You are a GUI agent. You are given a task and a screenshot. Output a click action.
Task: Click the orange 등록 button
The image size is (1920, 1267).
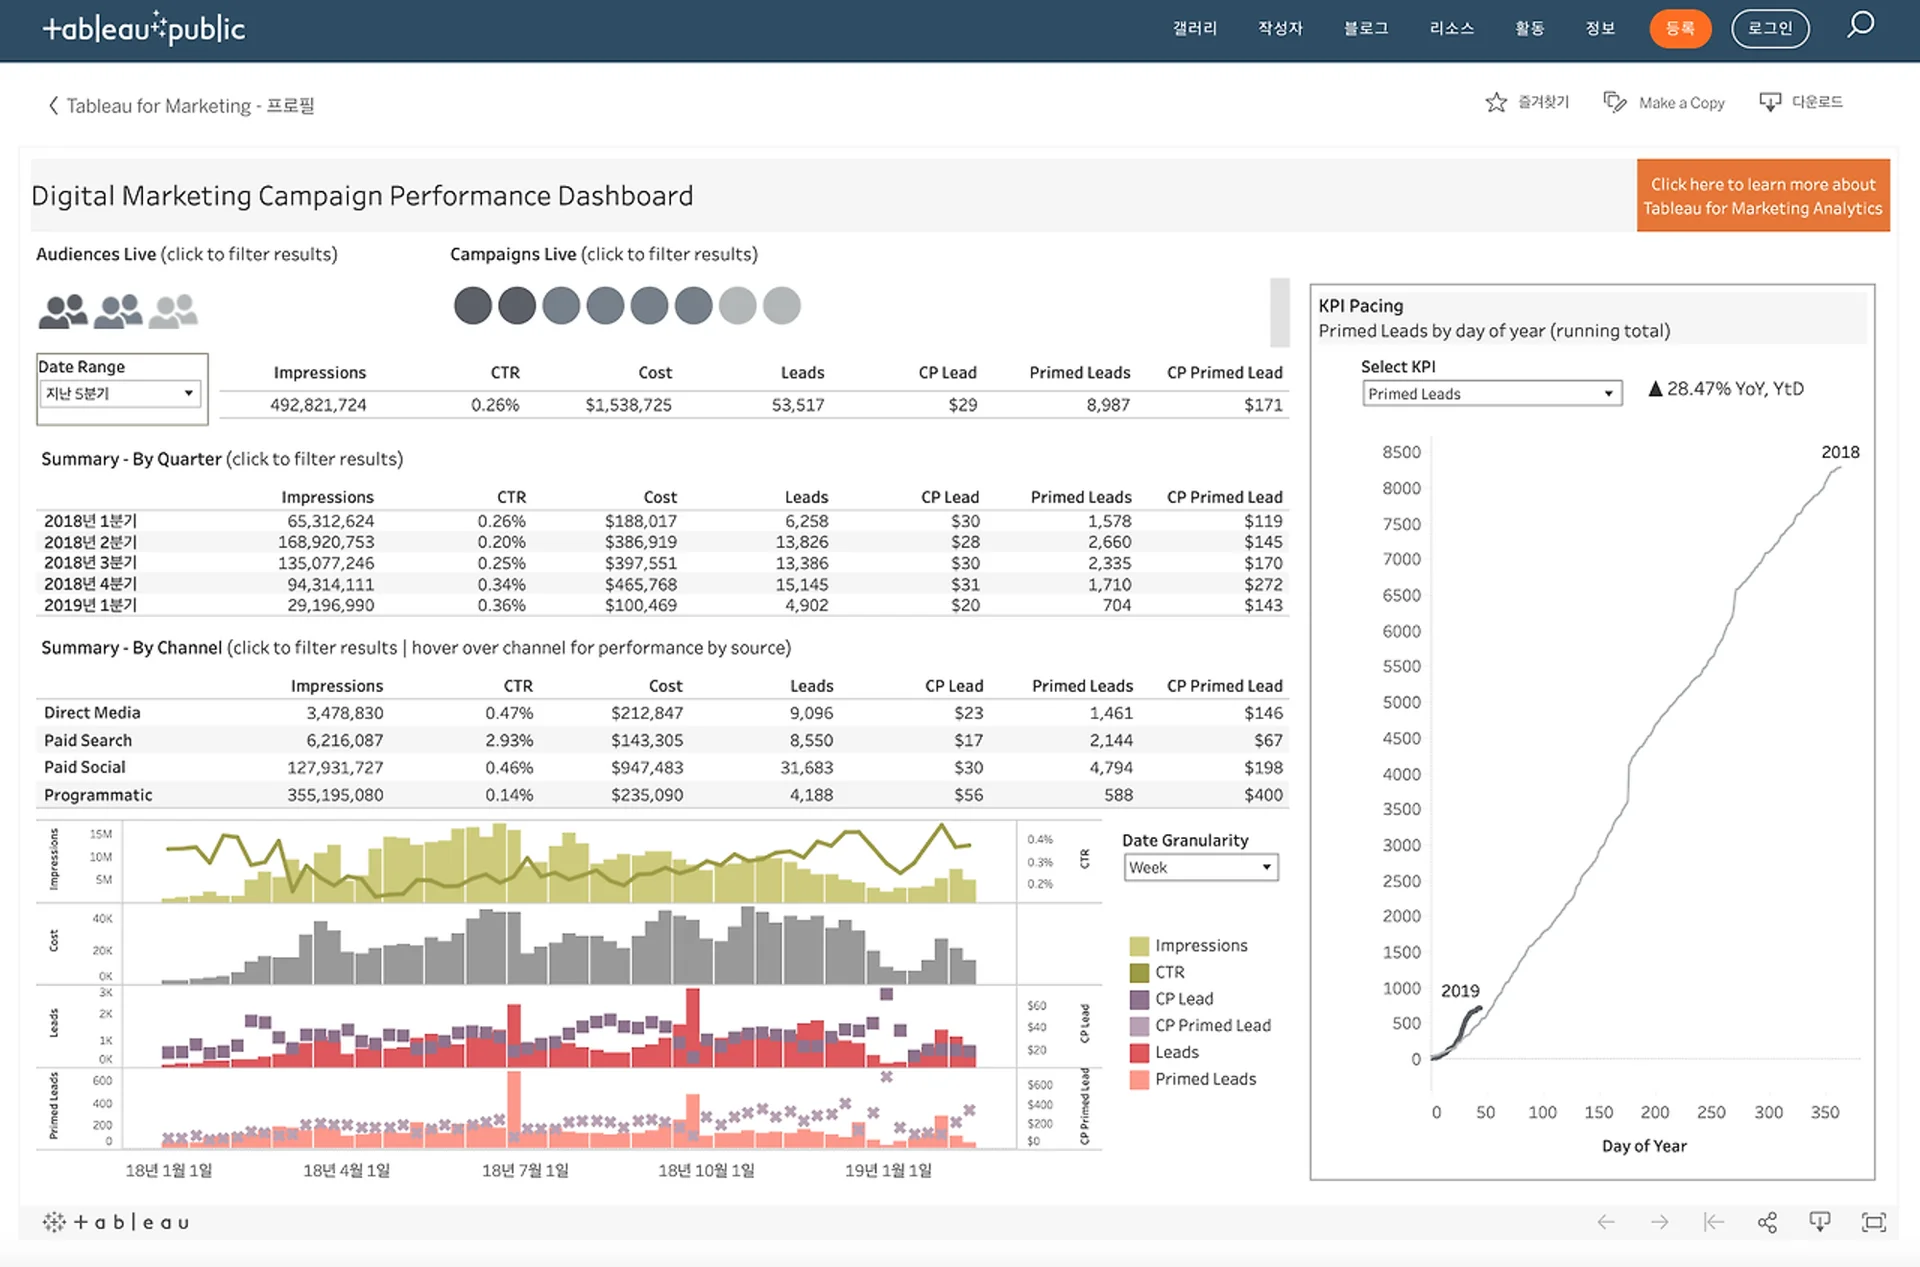[1680, 28]
